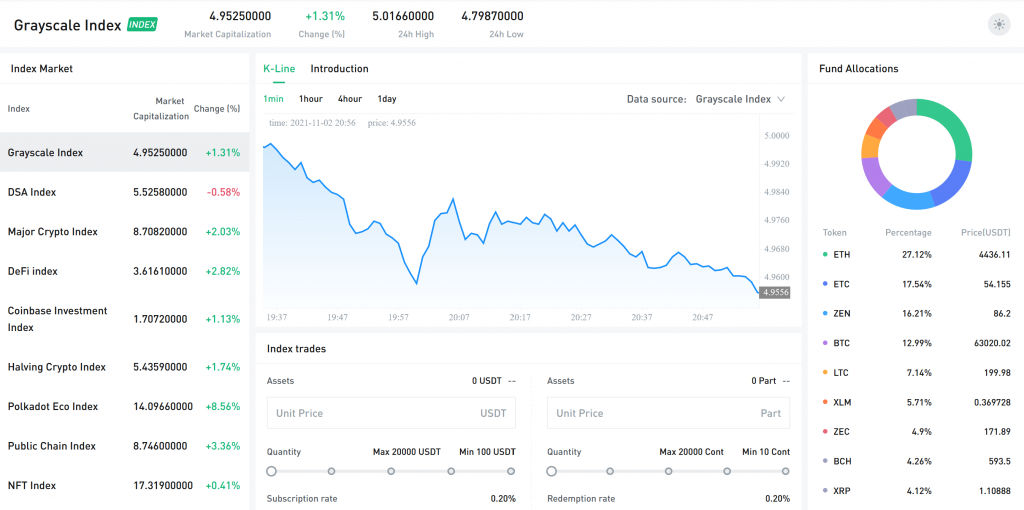Open the DeFi index row
The height and width of the screenshot is (510, 1024).
(124, 270)
